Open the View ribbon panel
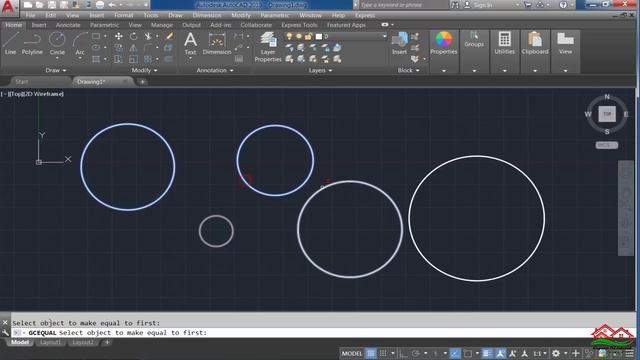 pos(565,43)
